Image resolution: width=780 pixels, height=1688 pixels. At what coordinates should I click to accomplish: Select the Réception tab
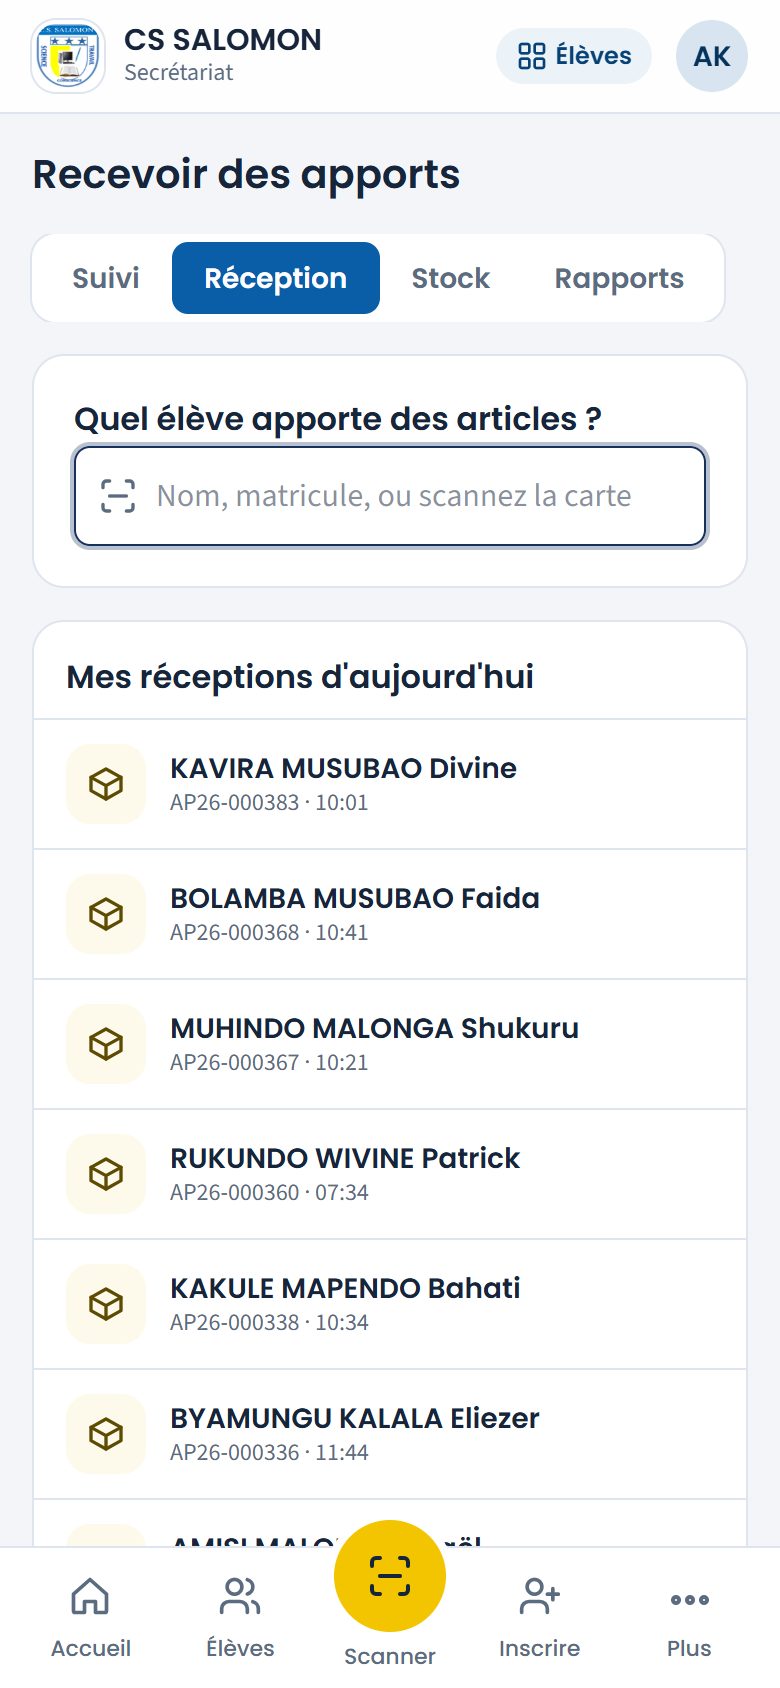[276, 278]
